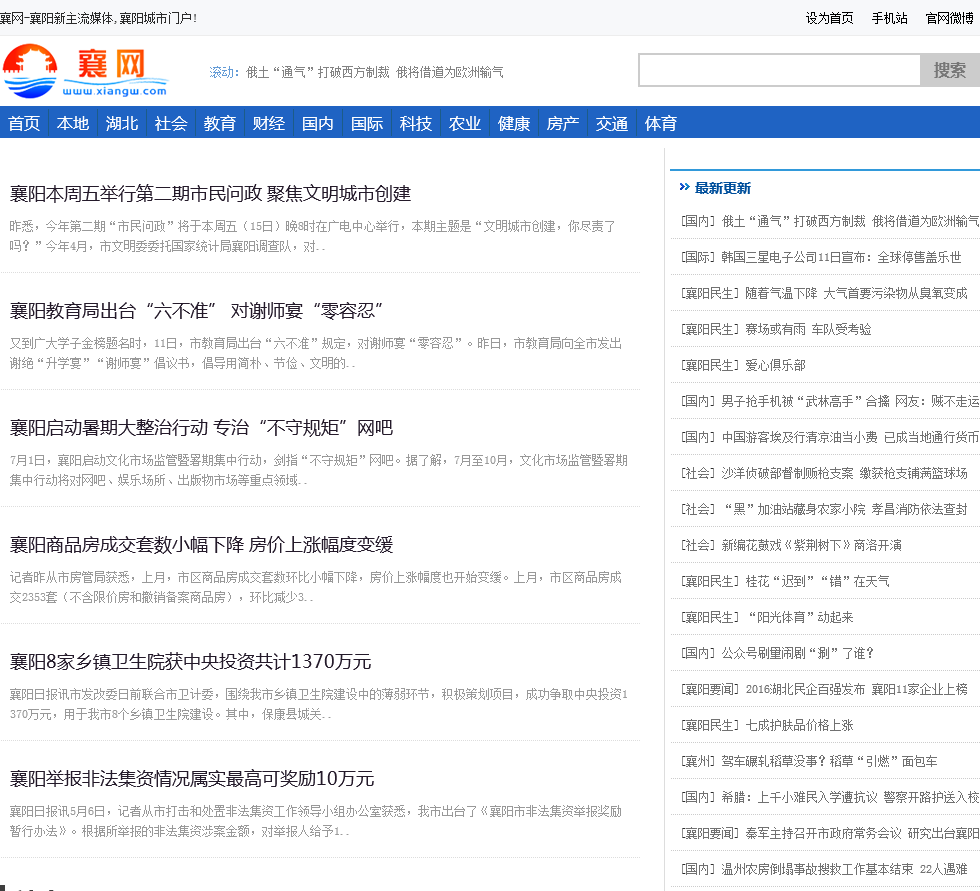
Task: Open the 手机站 mobile site link
Action: (889, 18)
